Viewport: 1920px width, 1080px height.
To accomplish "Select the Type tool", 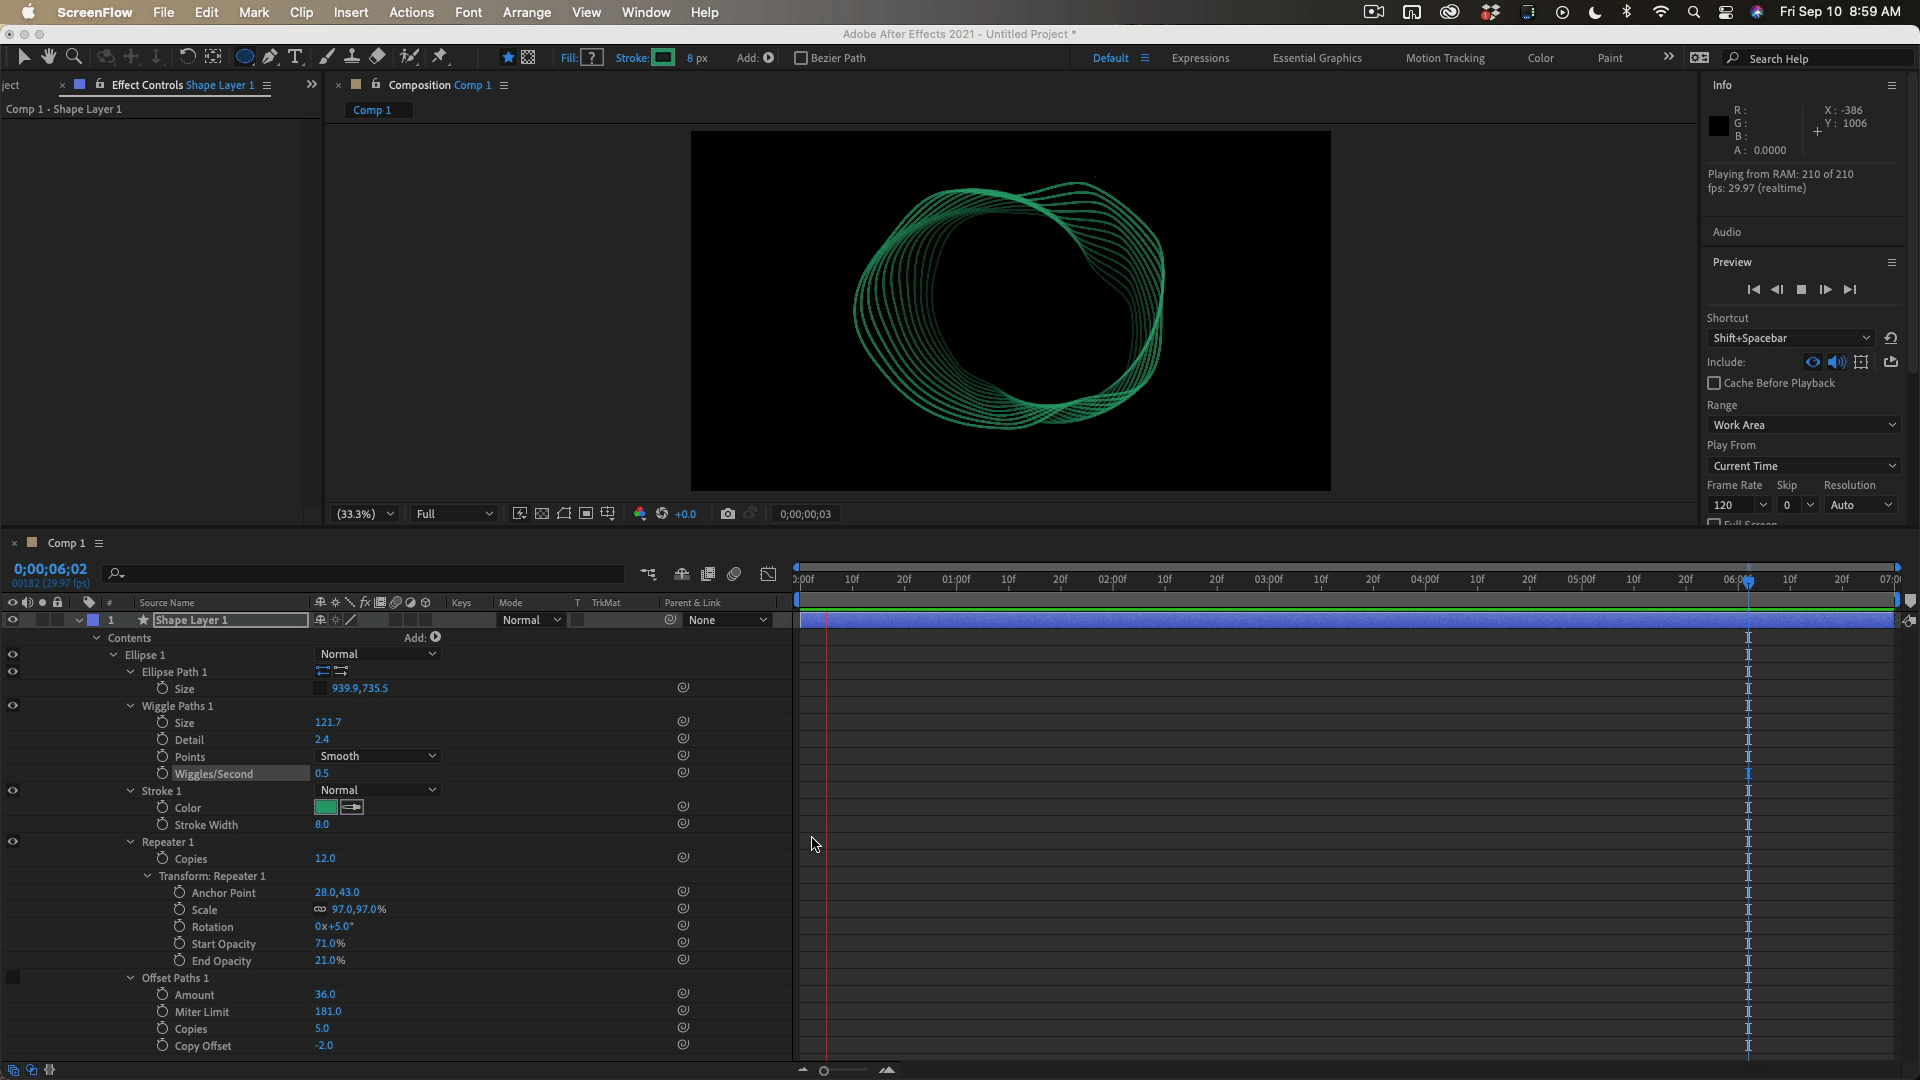I will 295,57.
